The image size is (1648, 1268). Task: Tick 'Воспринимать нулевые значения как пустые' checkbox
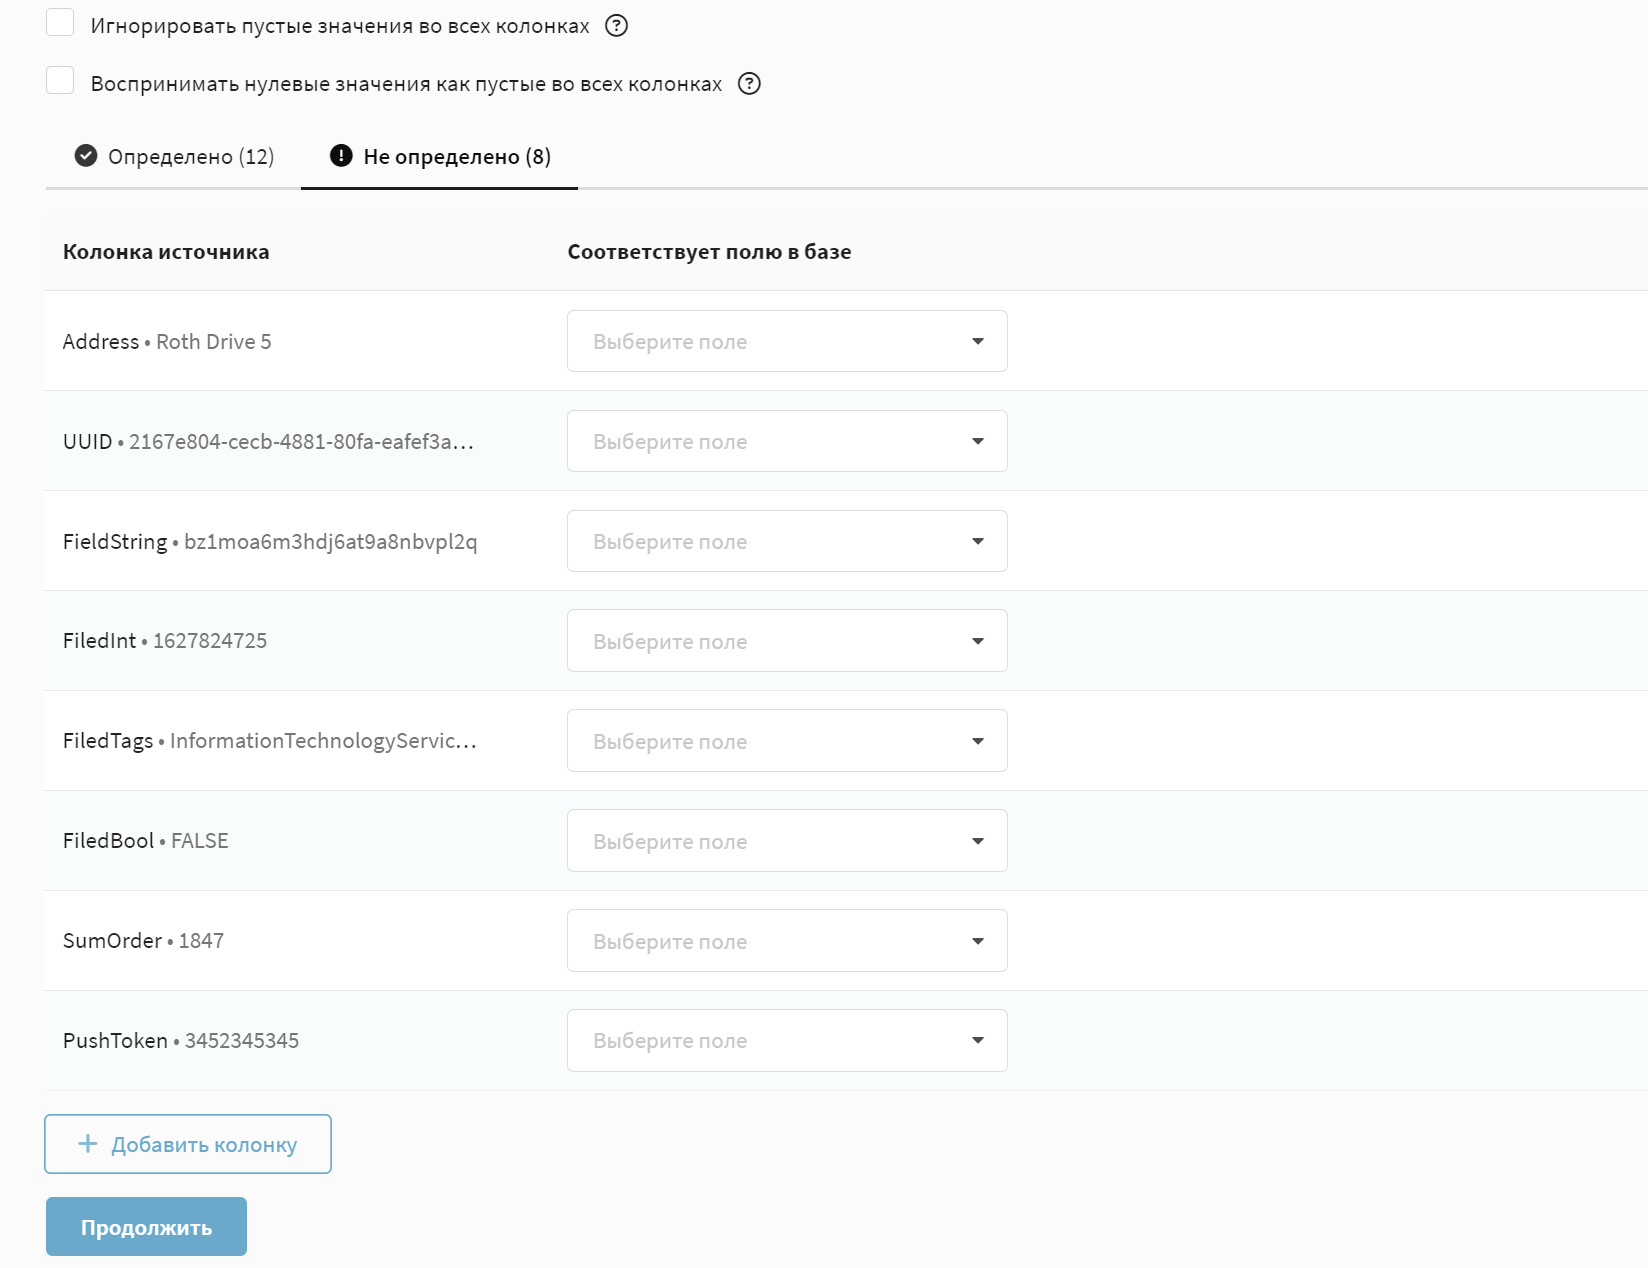click(60, 80)
